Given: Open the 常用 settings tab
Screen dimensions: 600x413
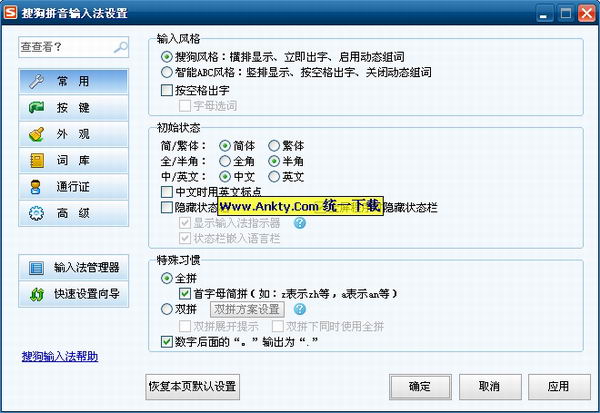Looking at the screenshot, I should (73, 82).
